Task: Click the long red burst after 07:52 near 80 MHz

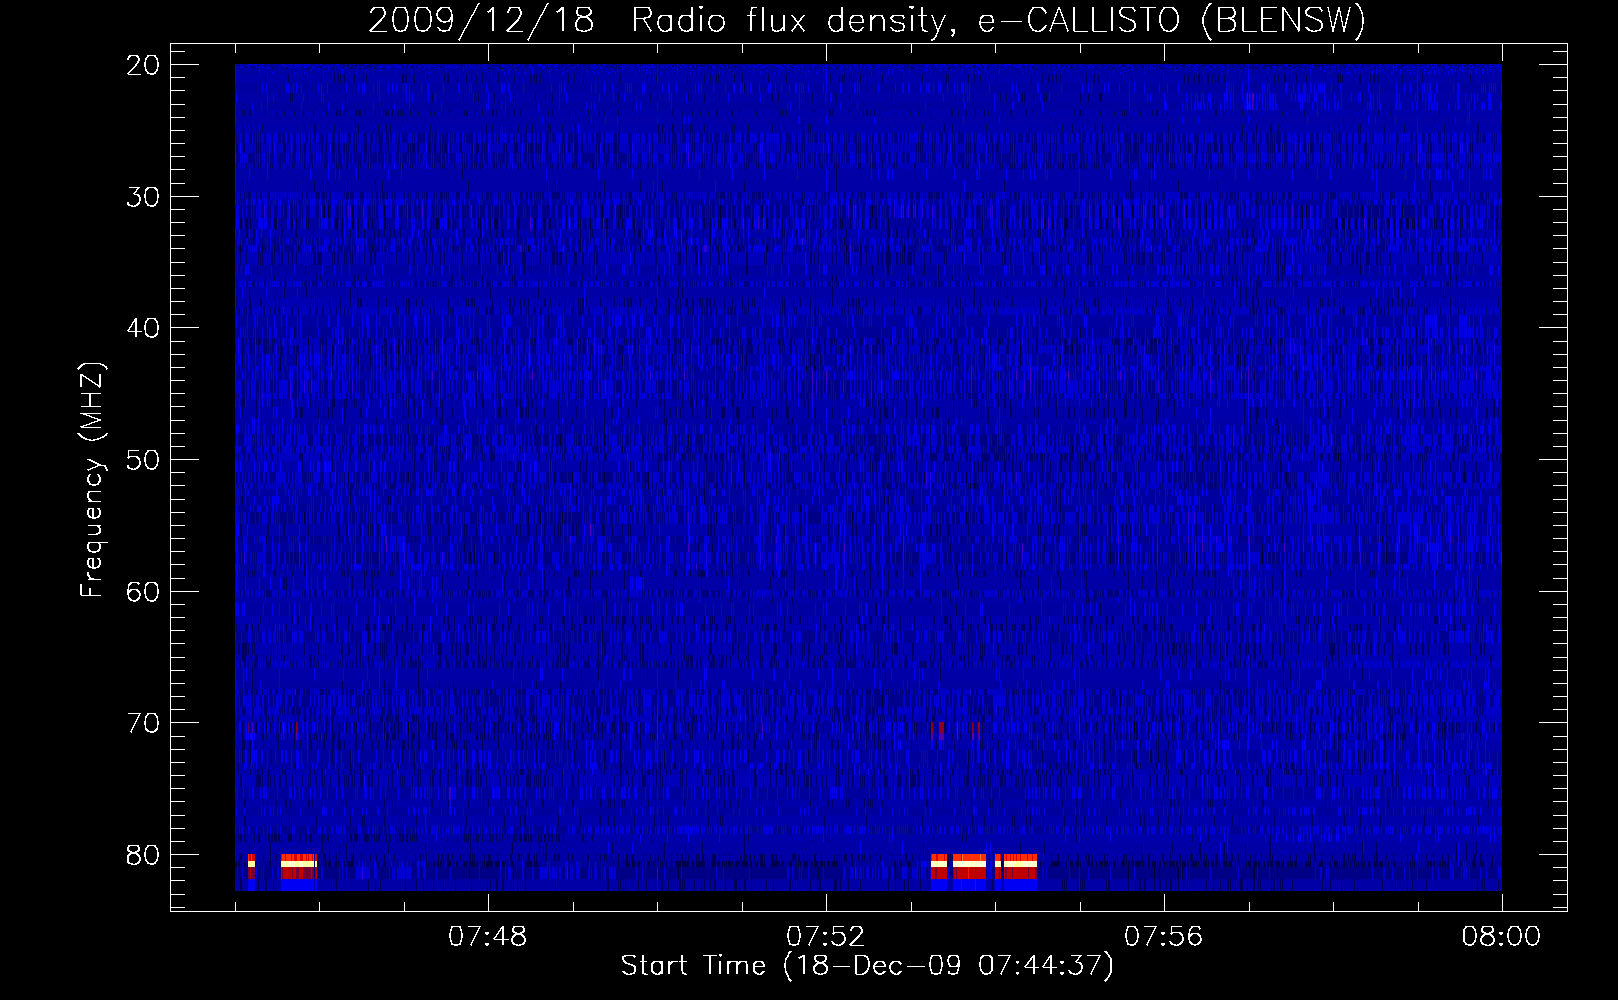Action: point(984,866)
